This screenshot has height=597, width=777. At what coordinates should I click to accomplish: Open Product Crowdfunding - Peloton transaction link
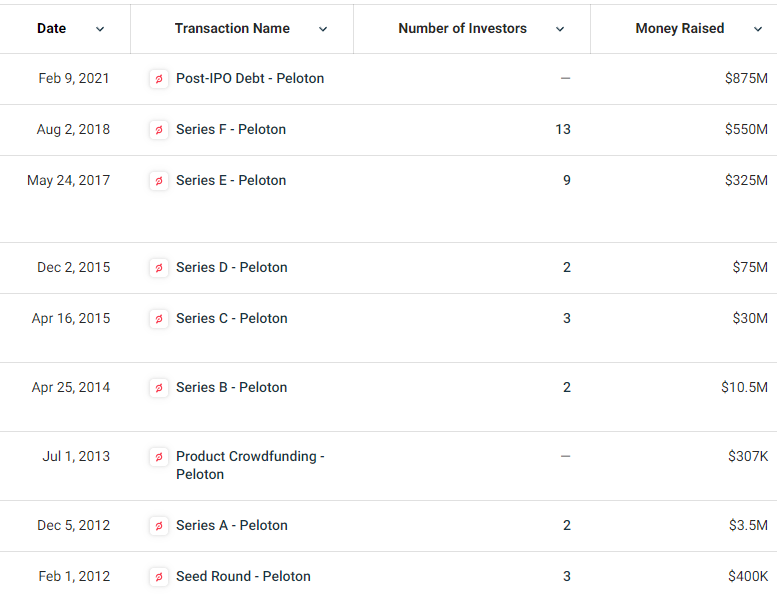250,465
